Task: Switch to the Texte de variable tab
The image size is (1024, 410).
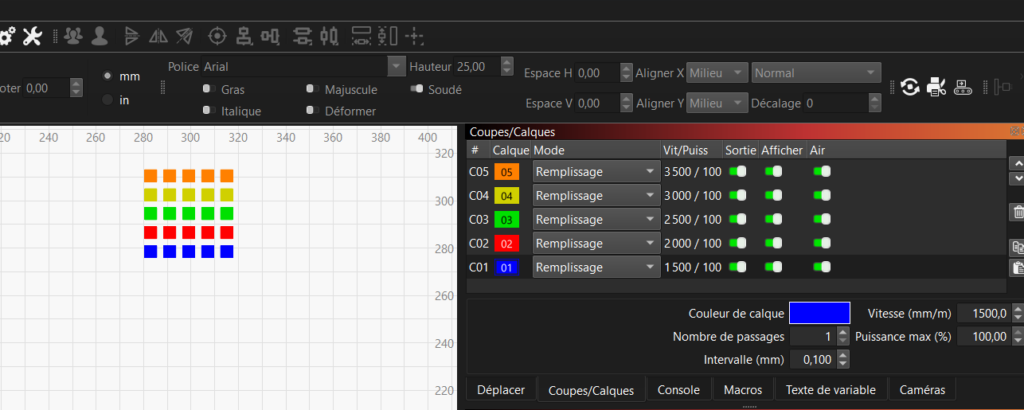Action: pos(831,390)
